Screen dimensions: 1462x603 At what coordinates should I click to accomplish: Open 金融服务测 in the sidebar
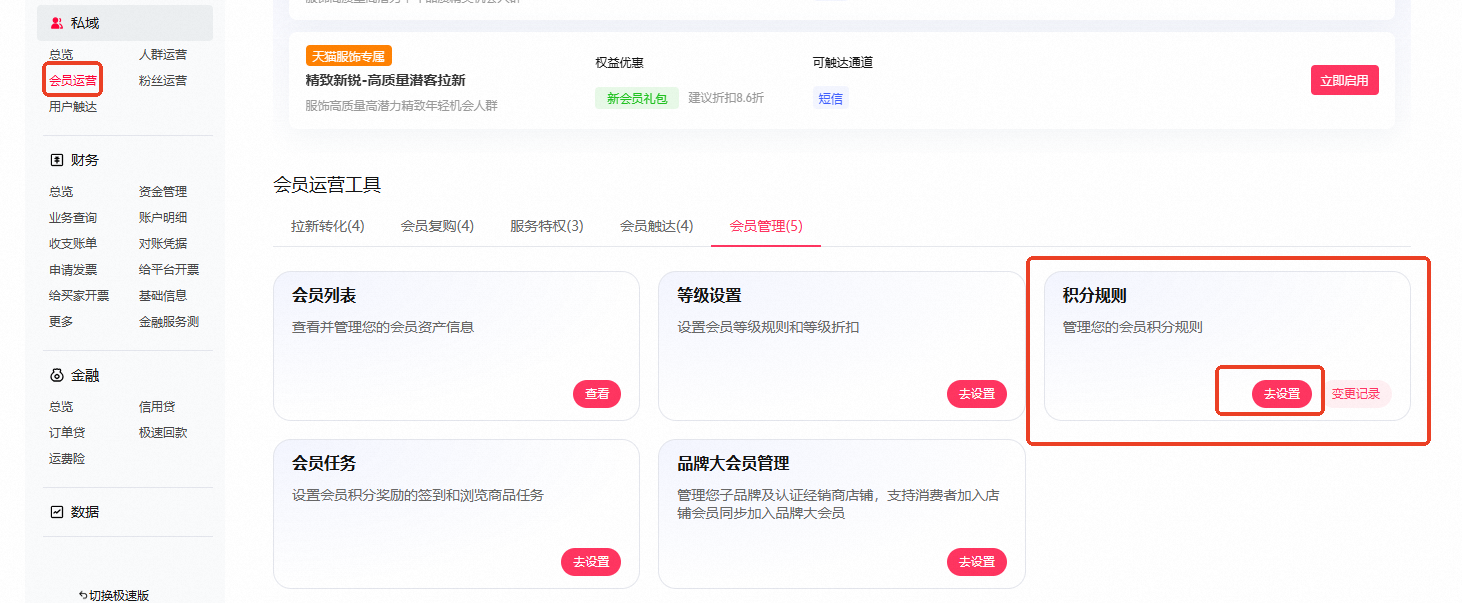click(x=169, y=322)
